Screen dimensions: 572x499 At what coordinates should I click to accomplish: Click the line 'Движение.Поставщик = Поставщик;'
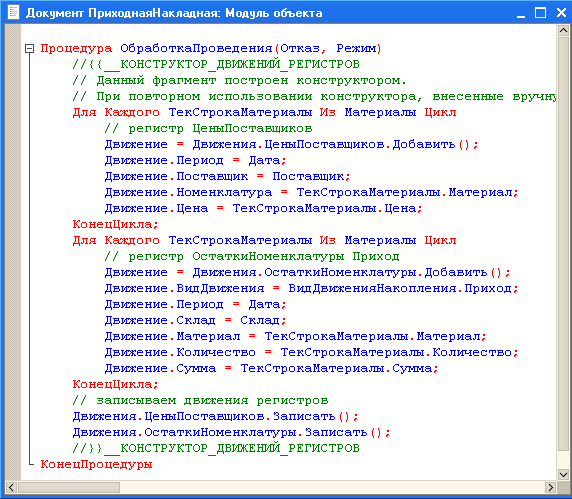pyautogui.click(x=227, y=177)
